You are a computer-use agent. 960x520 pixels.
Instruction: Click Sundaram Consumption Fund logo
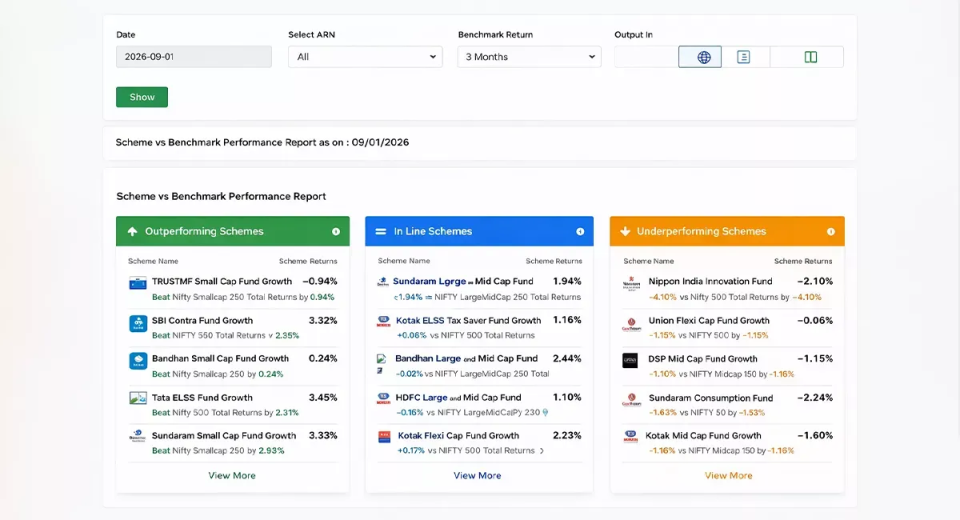point(631,399)
